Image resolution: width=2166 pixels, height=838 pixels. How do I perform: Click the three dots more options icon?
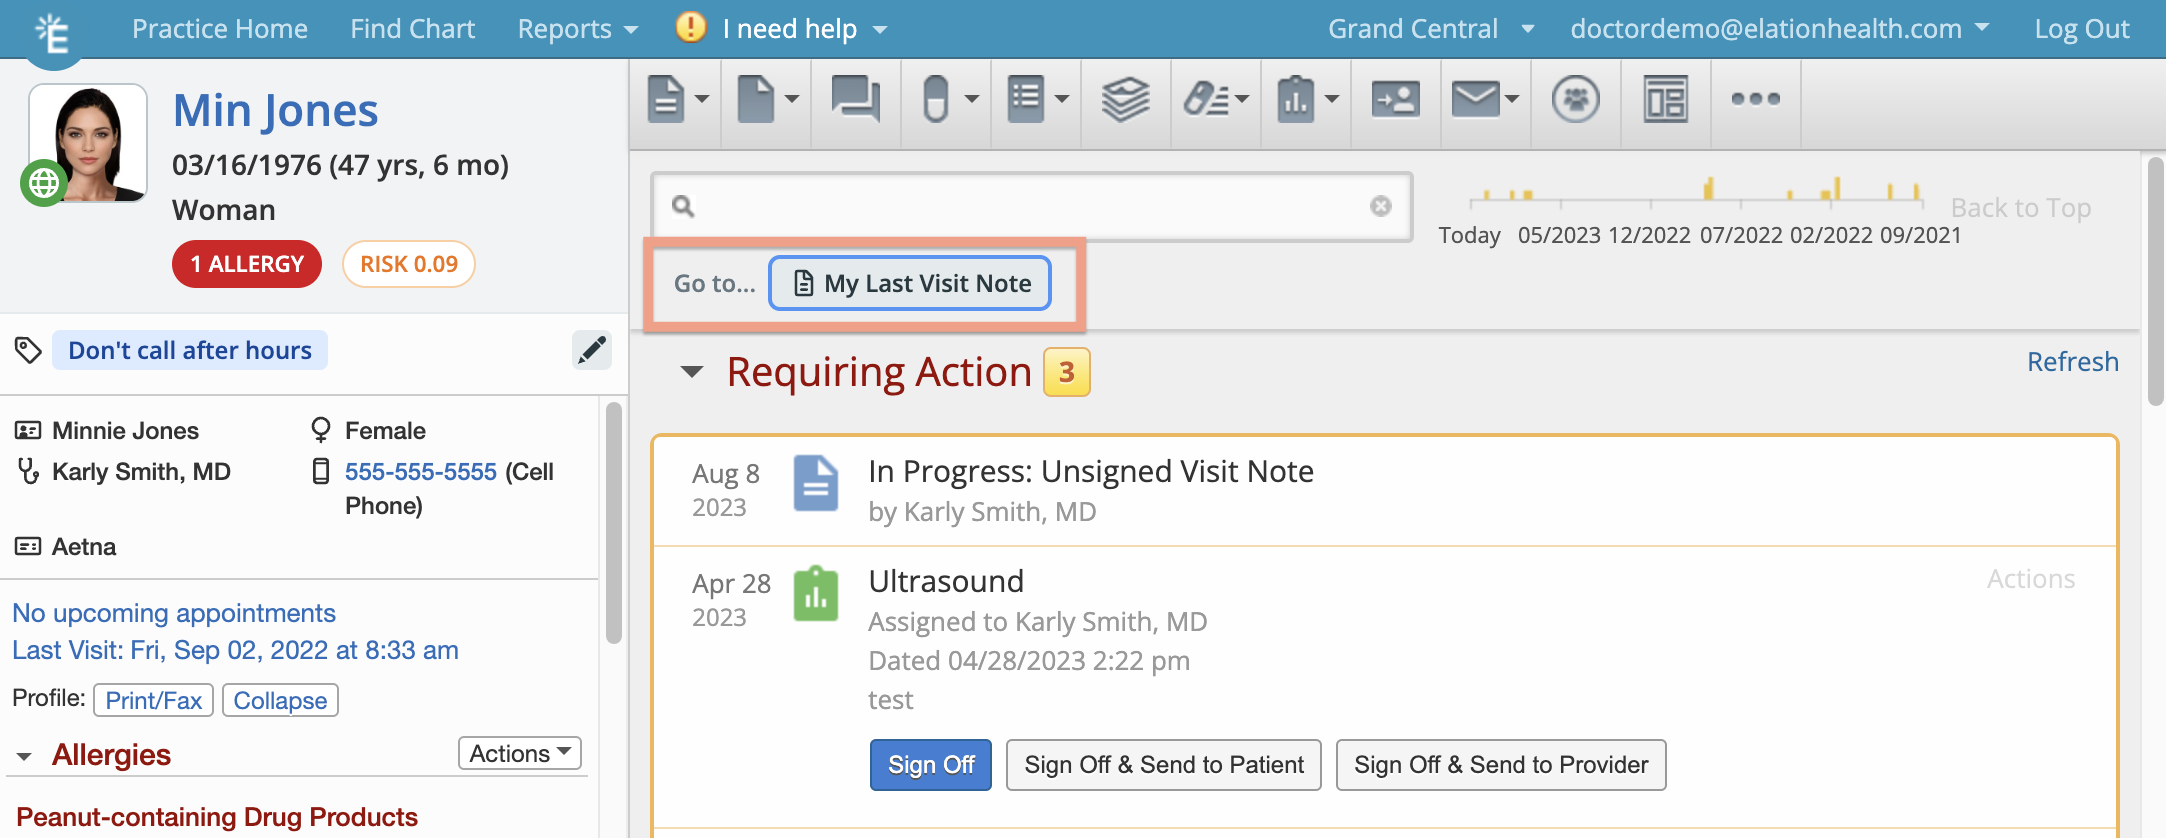[x=1756, y=99]
